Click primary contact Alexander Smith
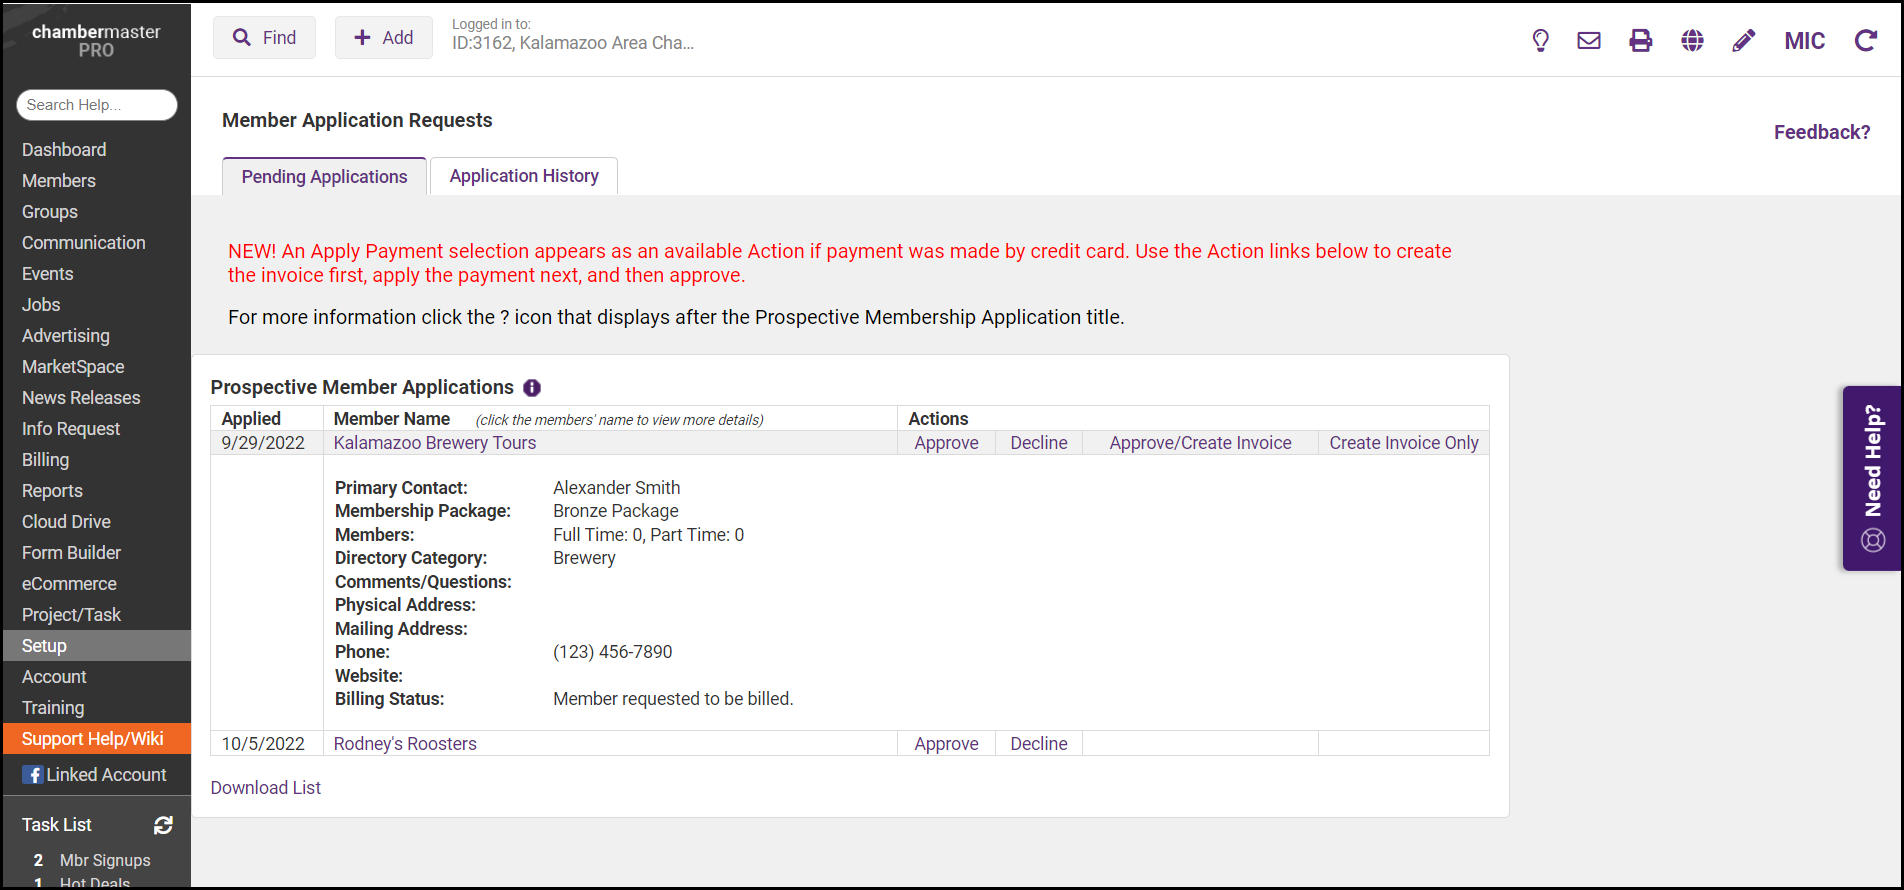1904x890 pixels. [617, 488]
